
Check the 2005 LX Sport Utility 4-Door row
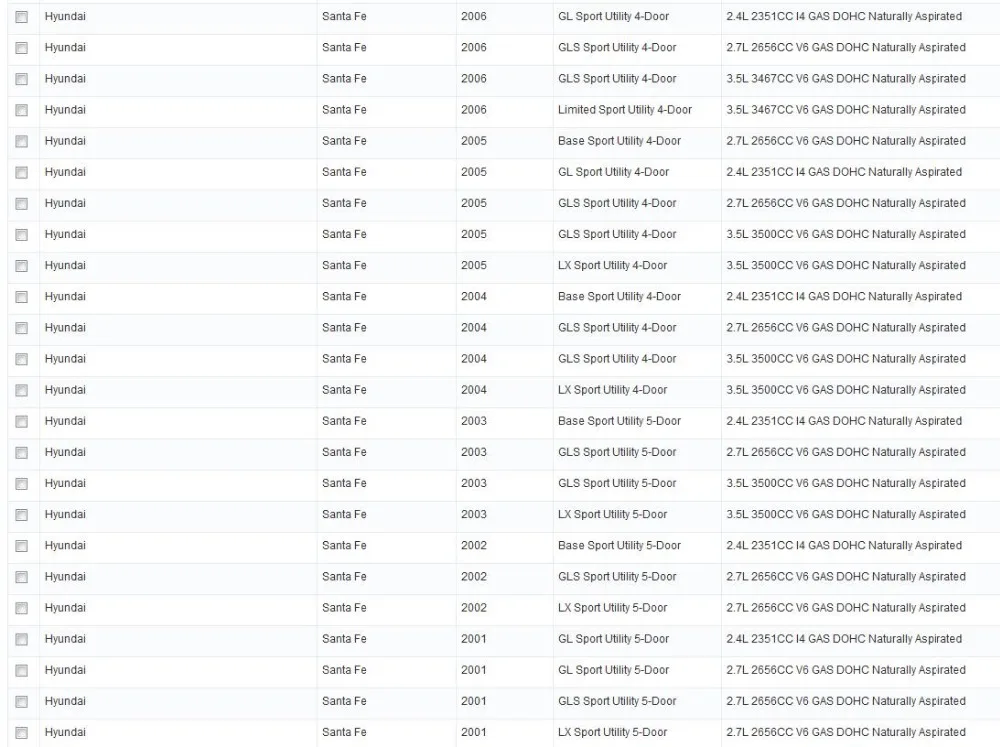tap(22, 266)
